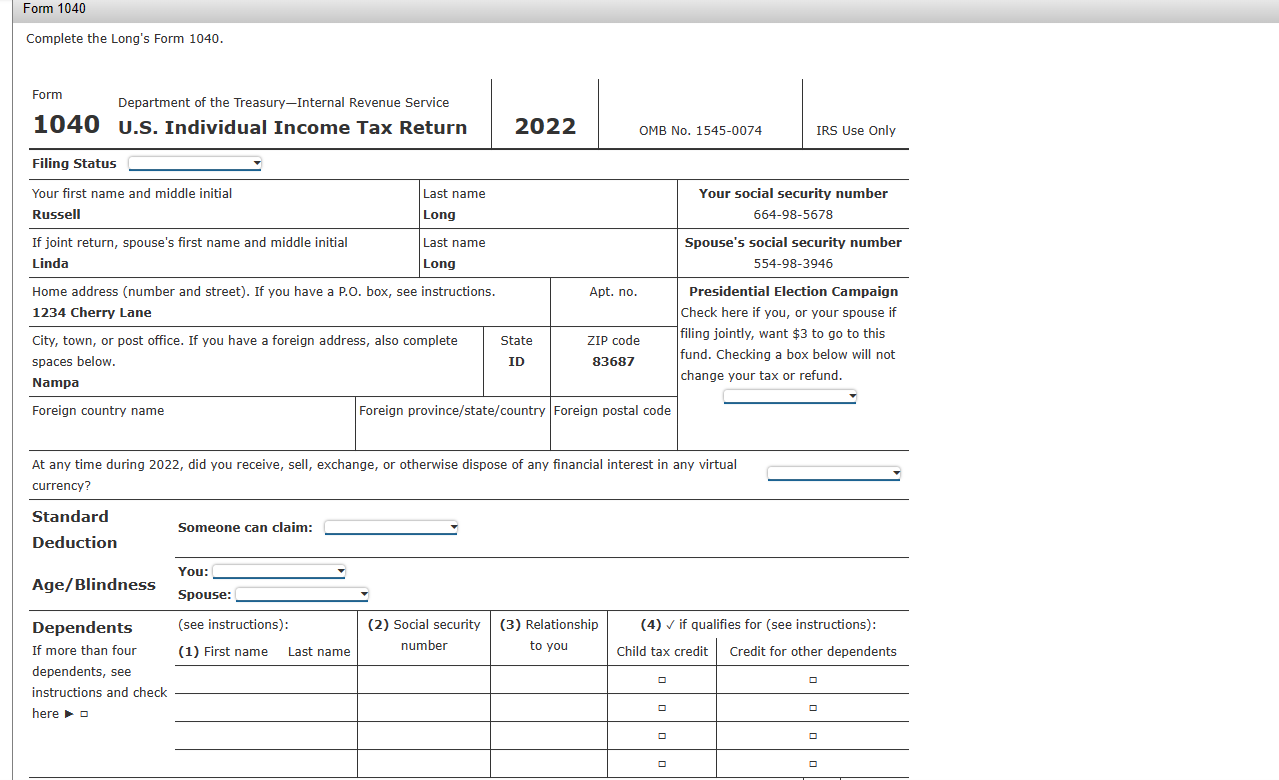Check Child tax credit box, second dependent row

click(x=661, y=708)
